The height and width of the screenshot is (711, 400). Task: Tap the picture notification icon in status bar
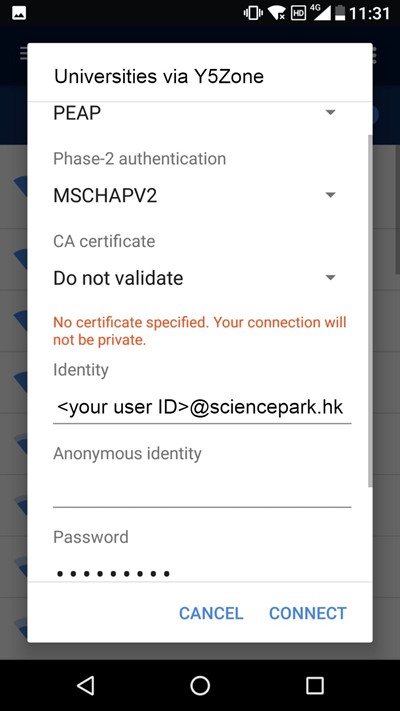(19, 13)
